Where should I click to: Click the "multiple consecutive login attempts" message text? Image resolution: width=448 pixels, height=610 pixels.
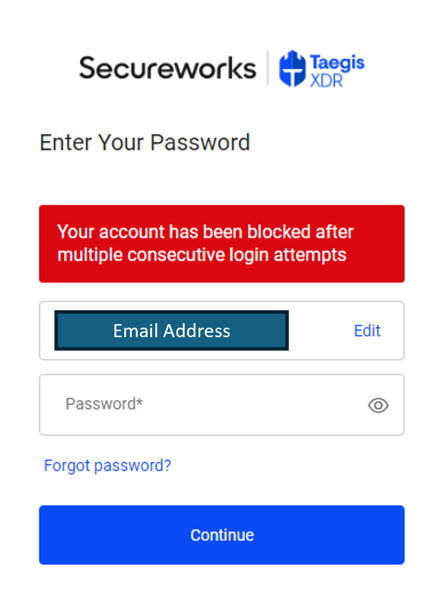(x=202, y=255)
